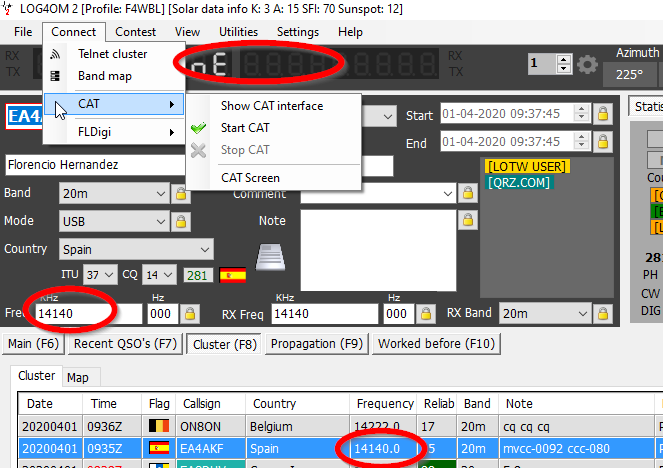
Task: Click the [LOTW USER] yellow label
Action: 527,167
